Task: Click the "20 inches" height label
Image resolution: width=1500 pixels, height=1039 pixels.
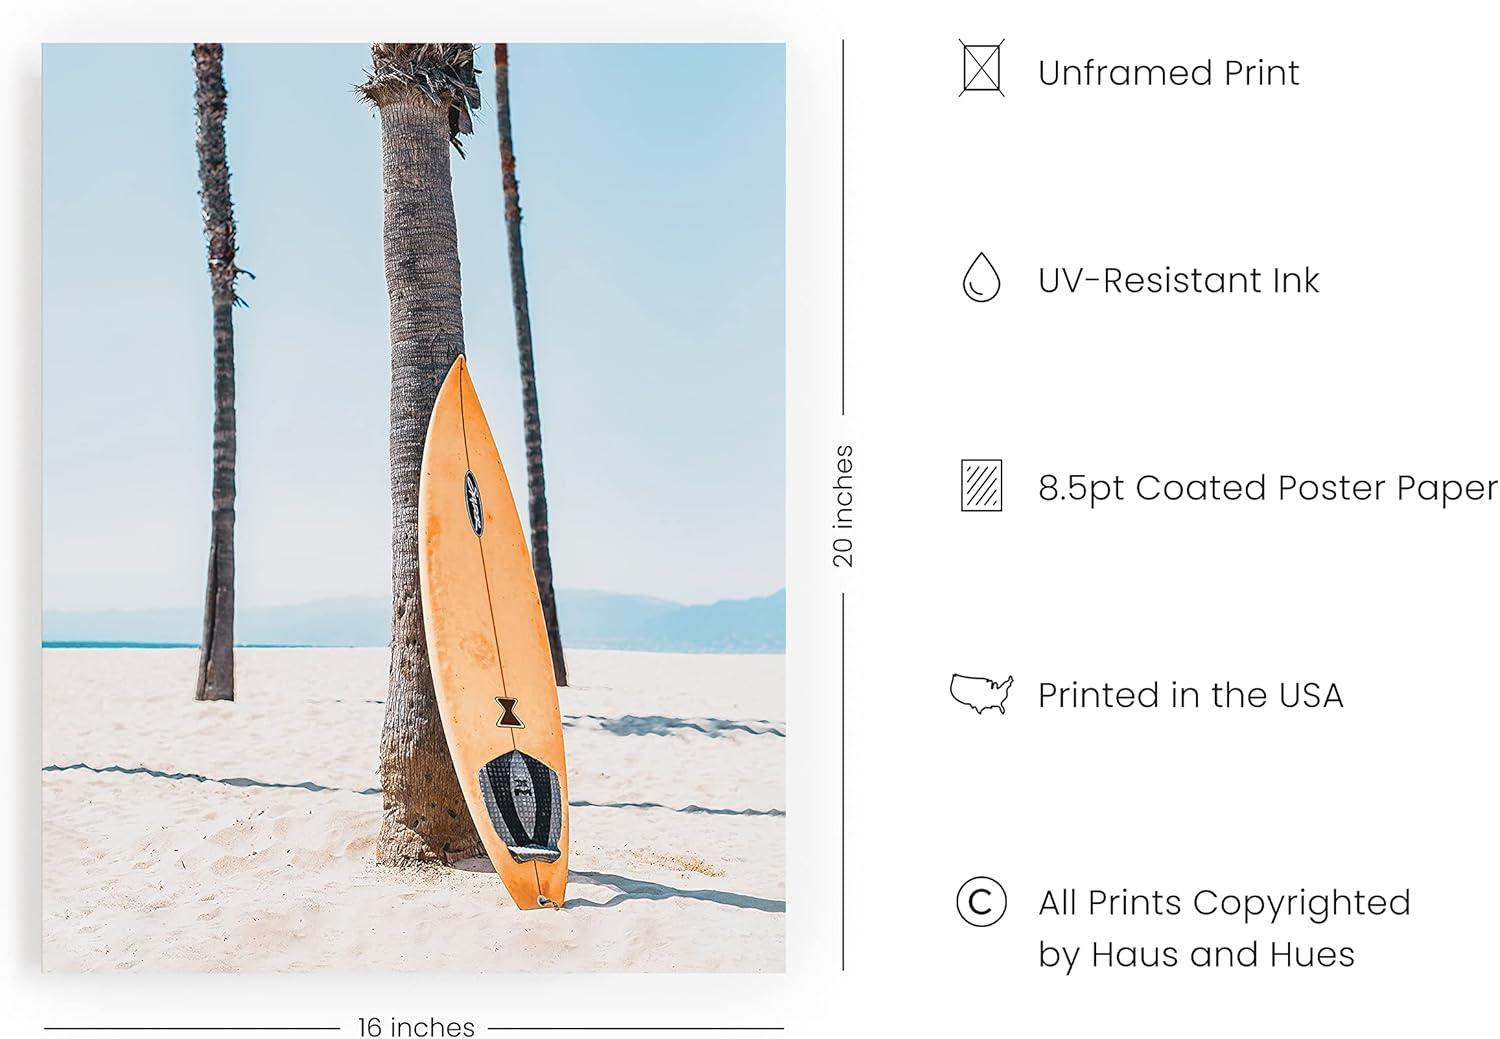Action: [843, 505]
